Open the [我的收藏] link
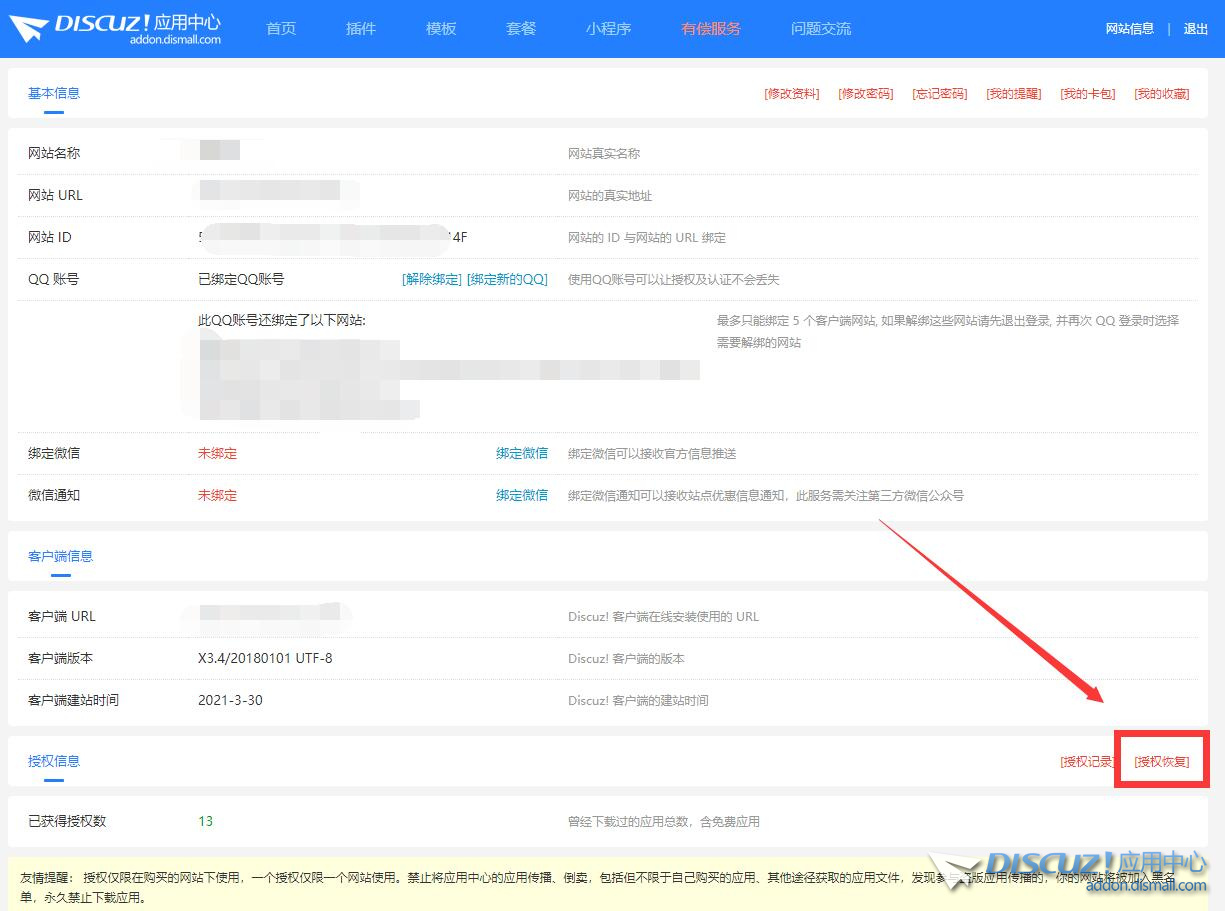1225x911 pixels. (1162, 94)
